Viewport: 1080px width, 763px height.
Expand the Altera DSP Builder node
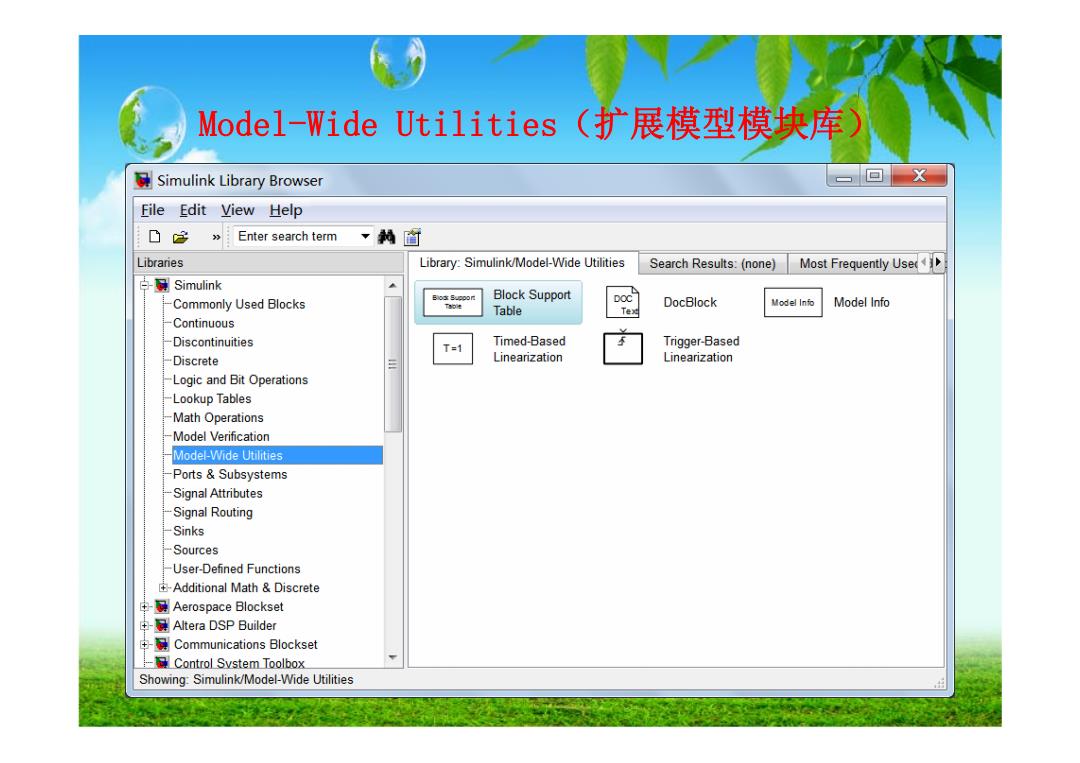coord(145,625)
